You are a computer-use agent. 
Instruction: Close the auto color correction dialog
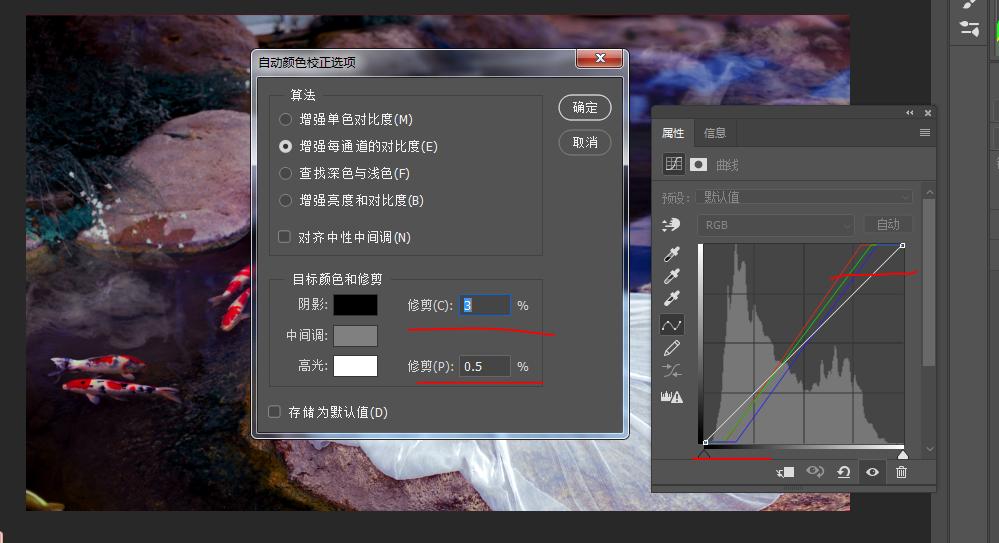point(600,58)
